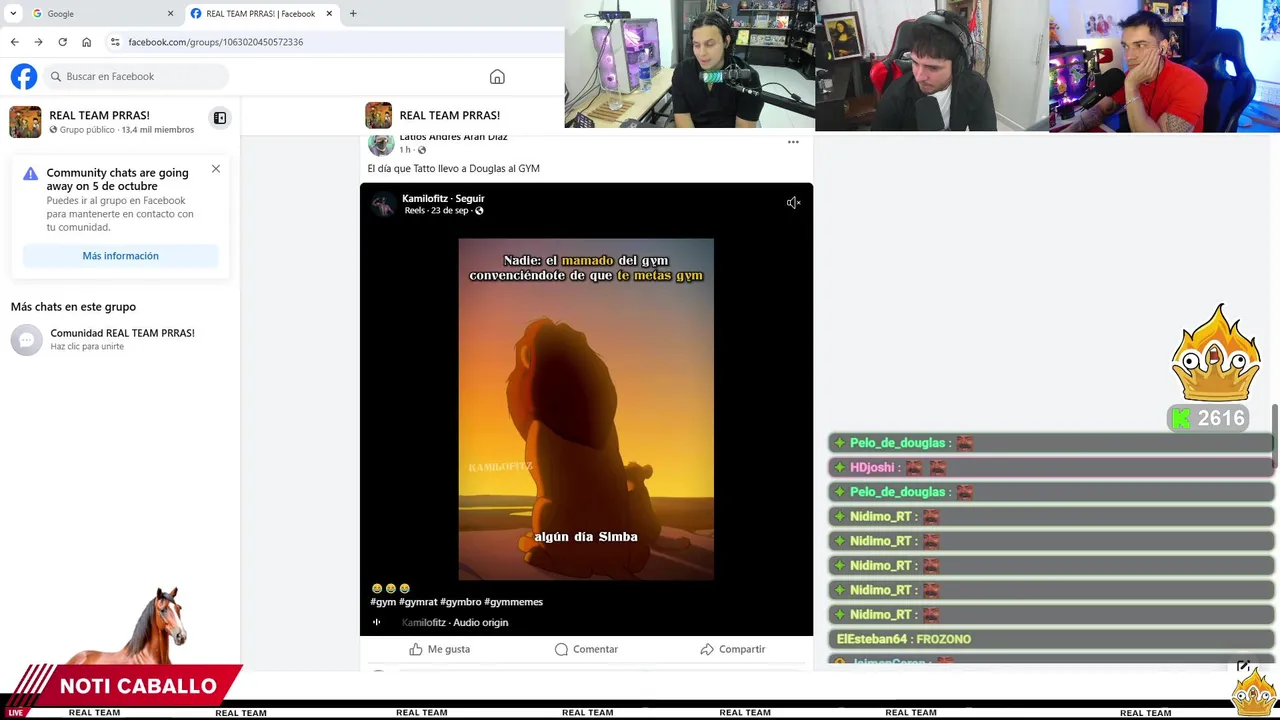Like the post with Me gusta

[439, 649]
